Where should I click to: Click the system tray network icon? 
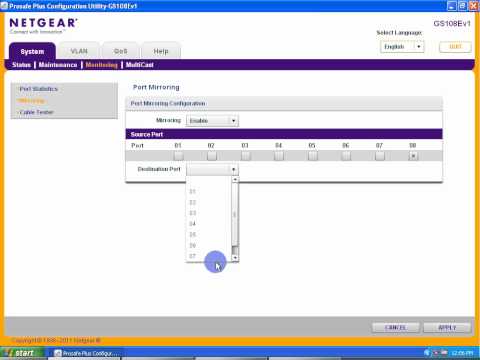point(444,352)
